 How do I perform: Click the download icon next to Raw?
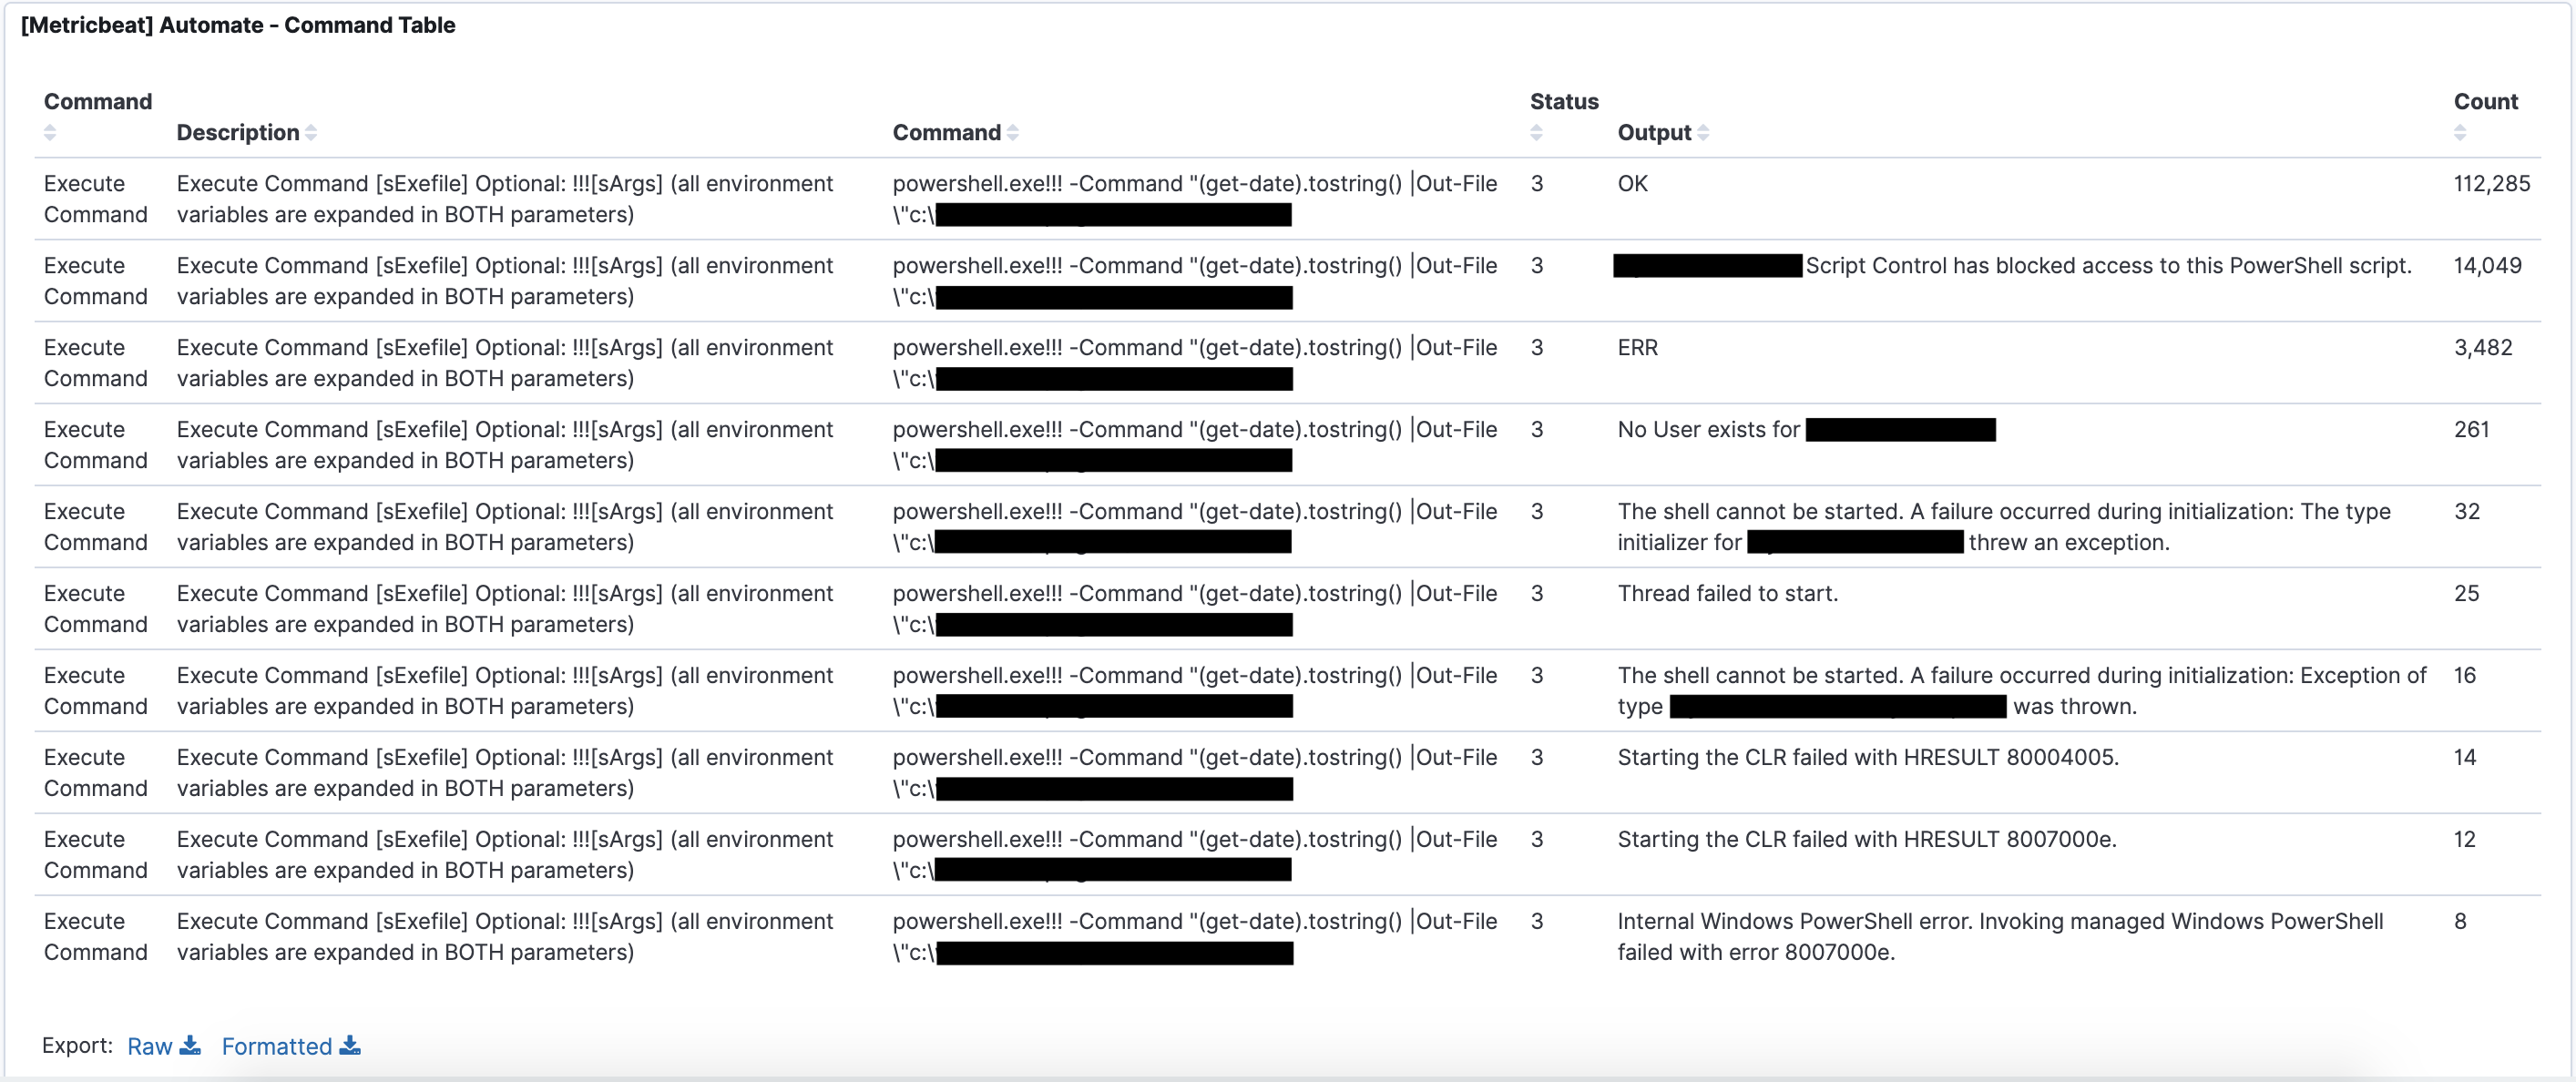point(190,1046)
